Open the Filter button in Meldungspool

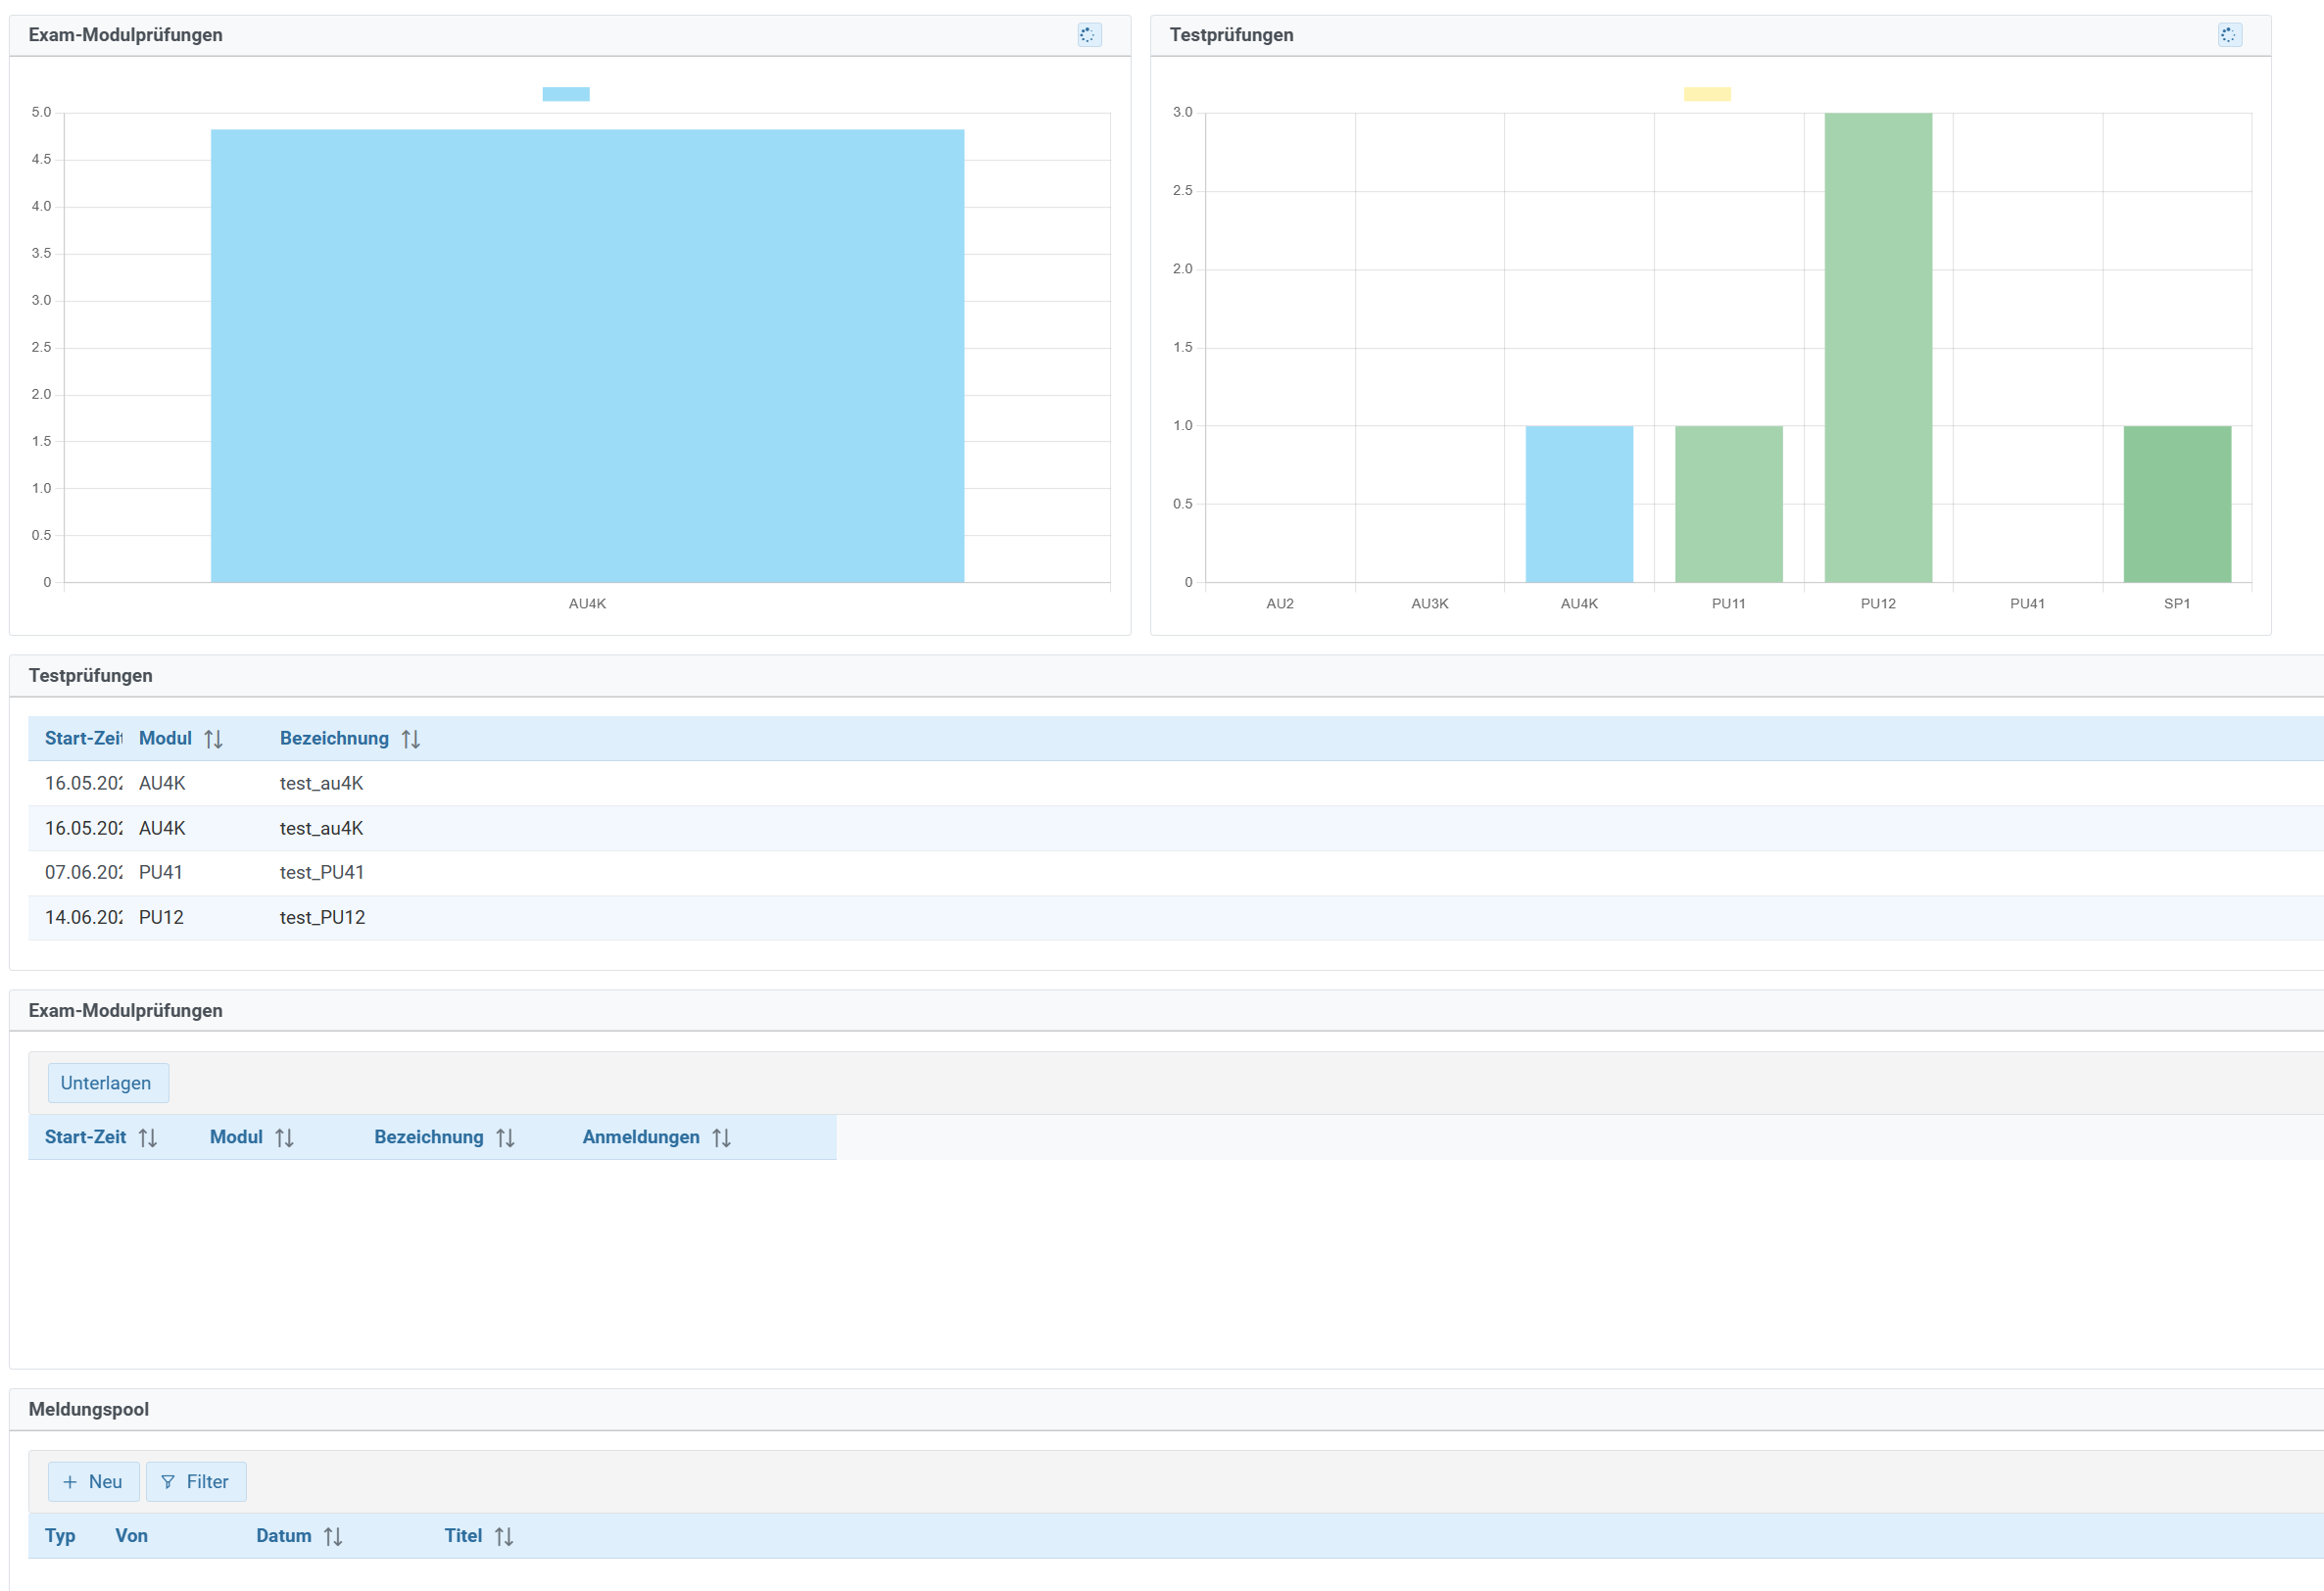click(x=196, y=1482)
